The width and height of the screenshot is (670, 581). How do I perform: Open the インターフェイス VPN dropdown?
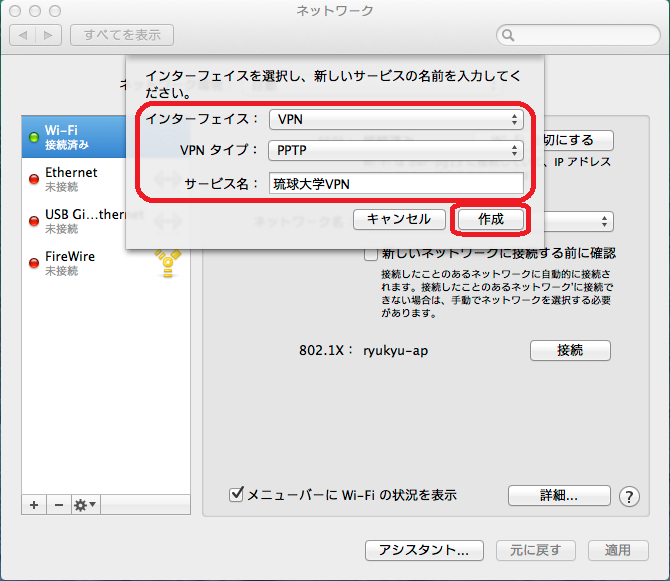pos(396,119)
